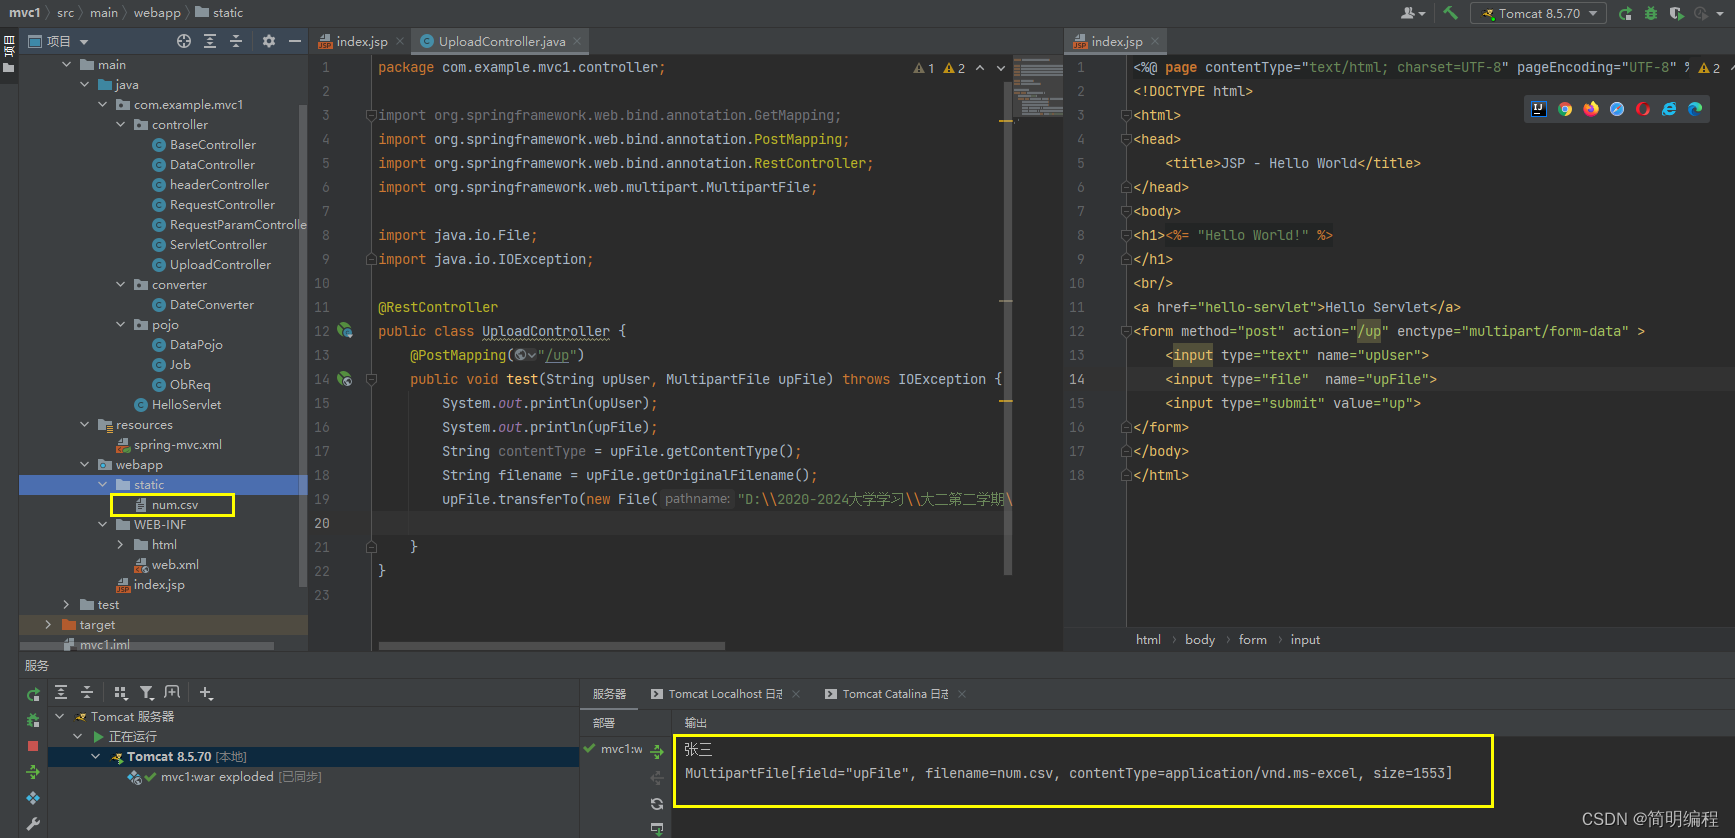Close the UploadController.java tab

pos(577,41)
